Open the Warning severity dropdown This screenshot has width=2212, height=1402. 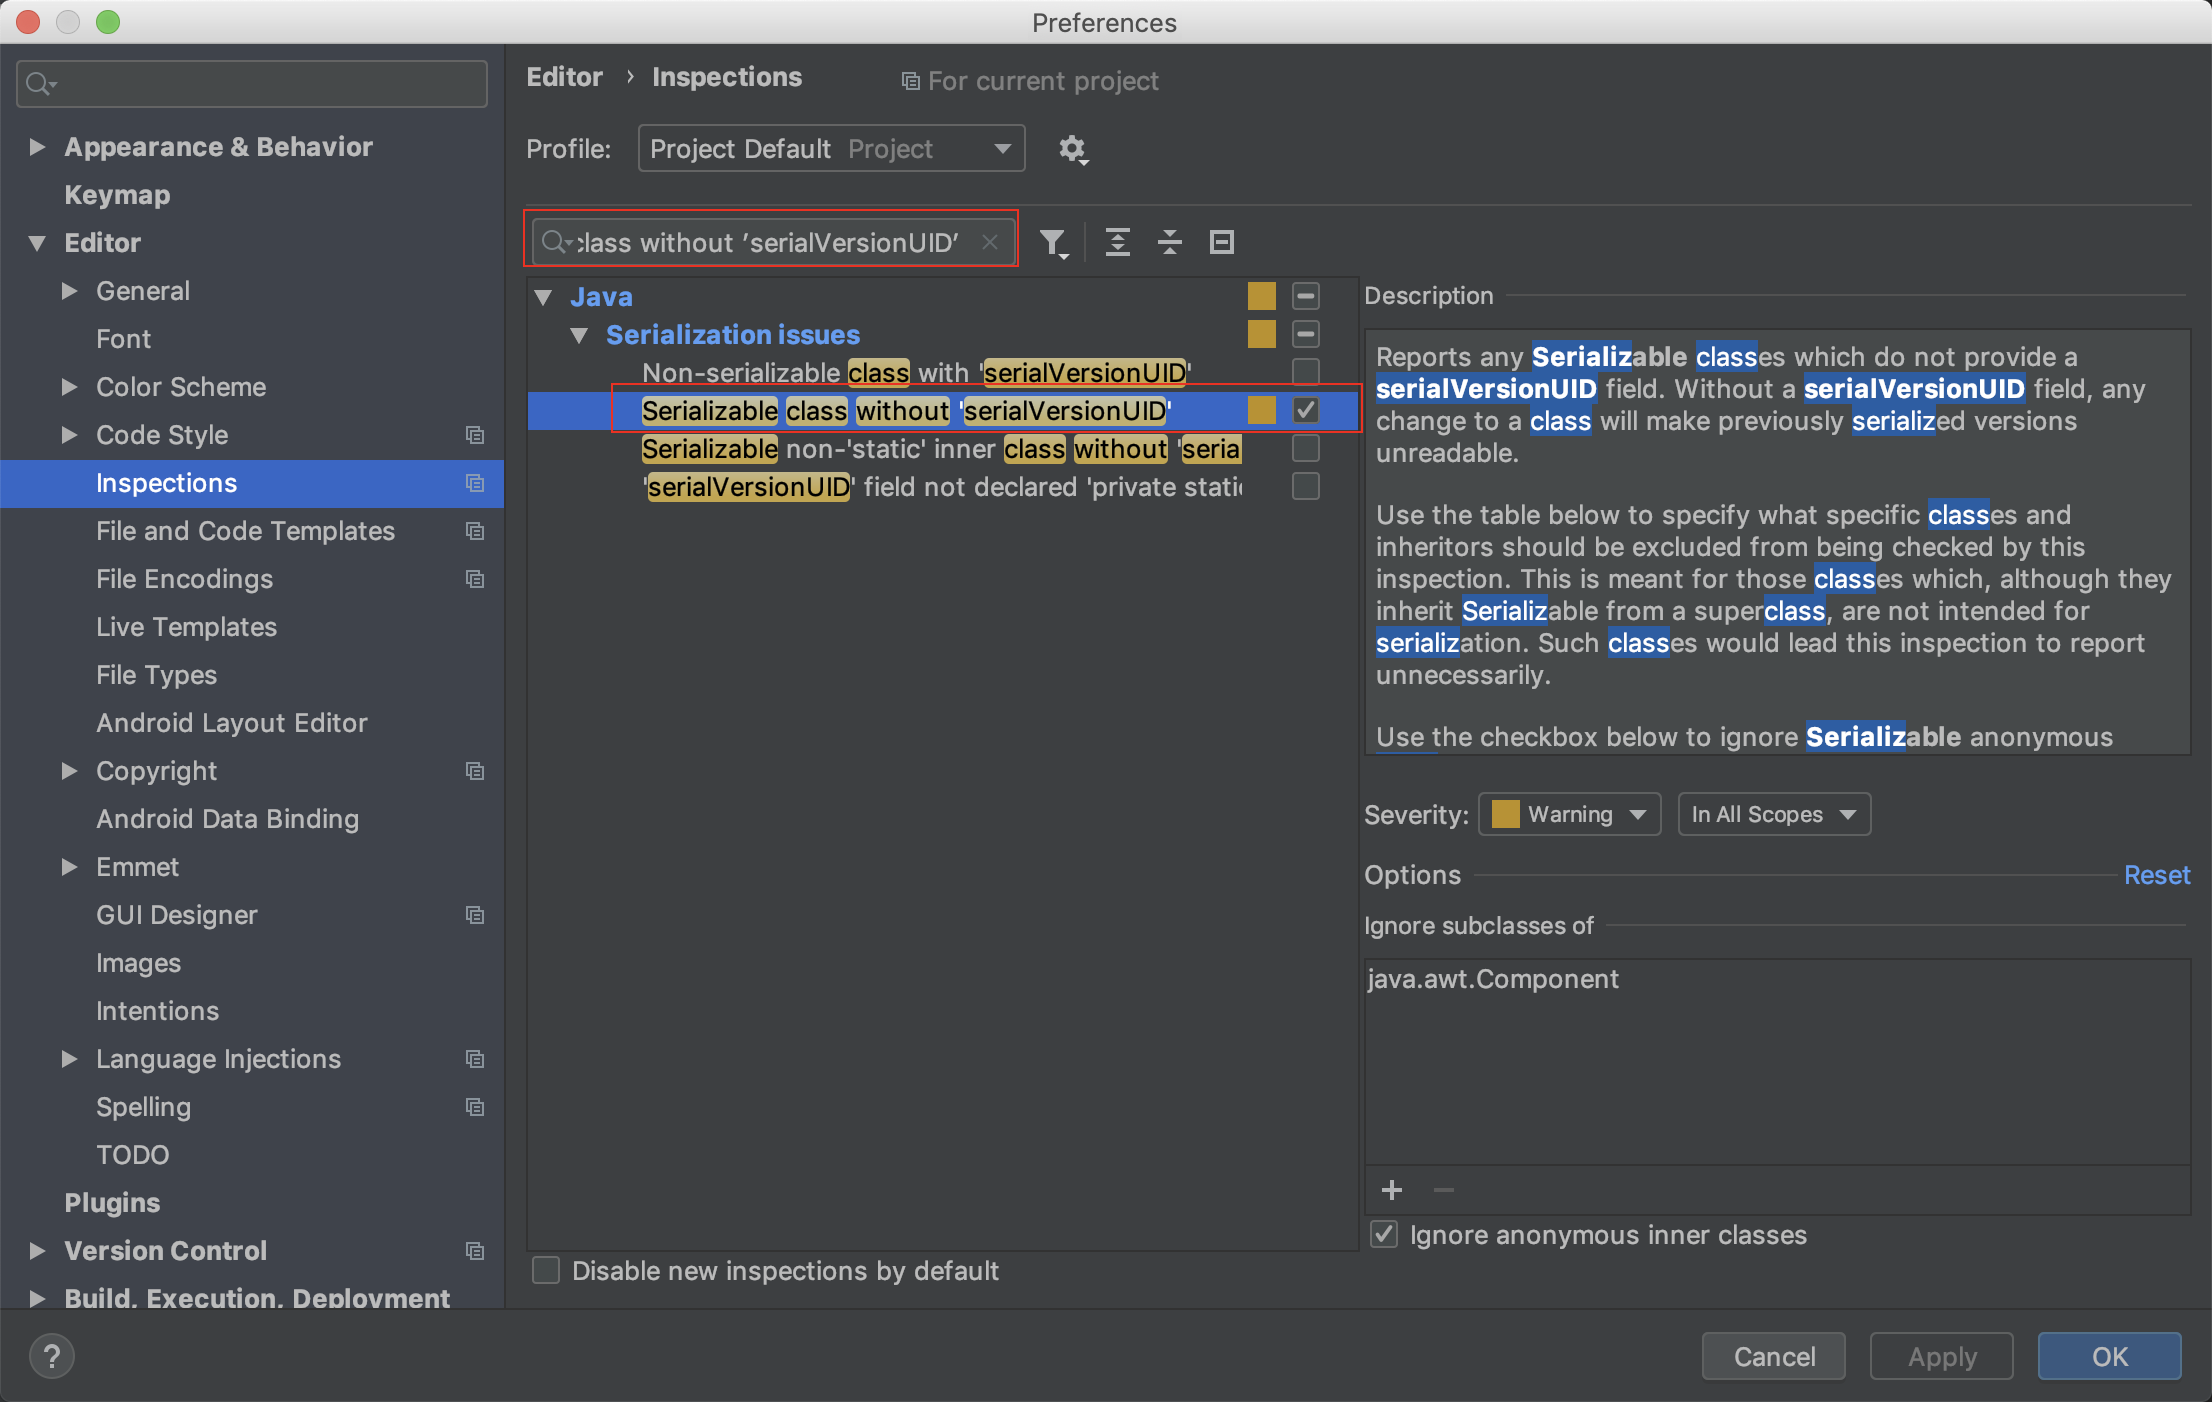point(1569,814)
